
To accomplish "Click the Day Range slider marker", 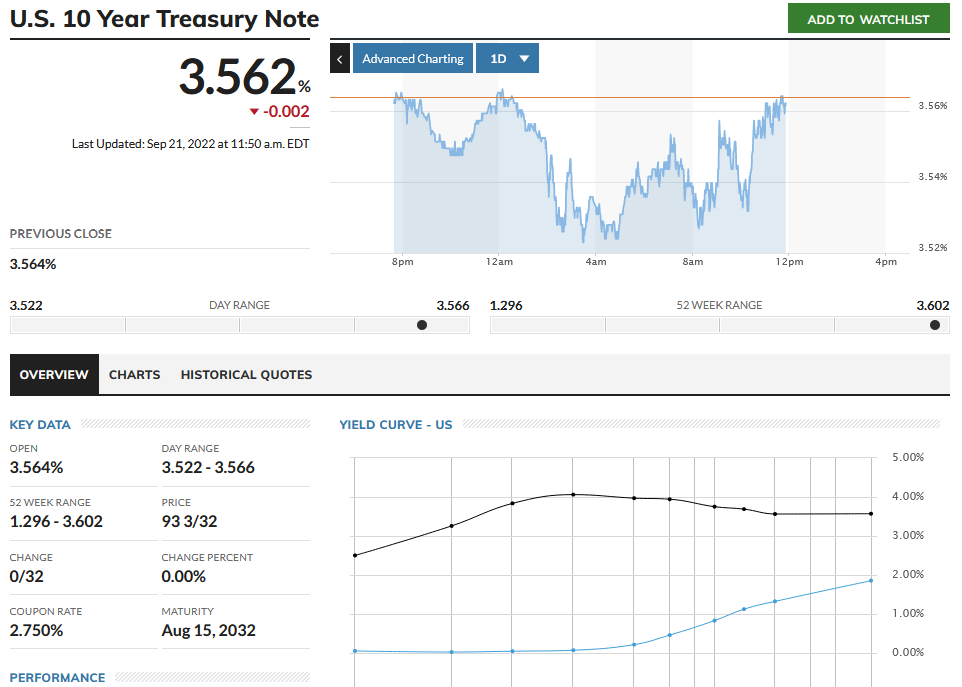I will click(421, 325).
